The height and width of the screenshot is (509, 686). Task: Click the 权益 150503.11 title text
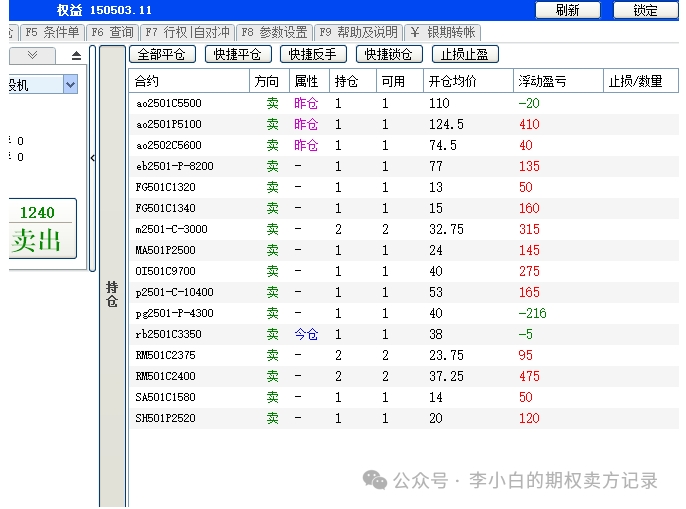104,10
